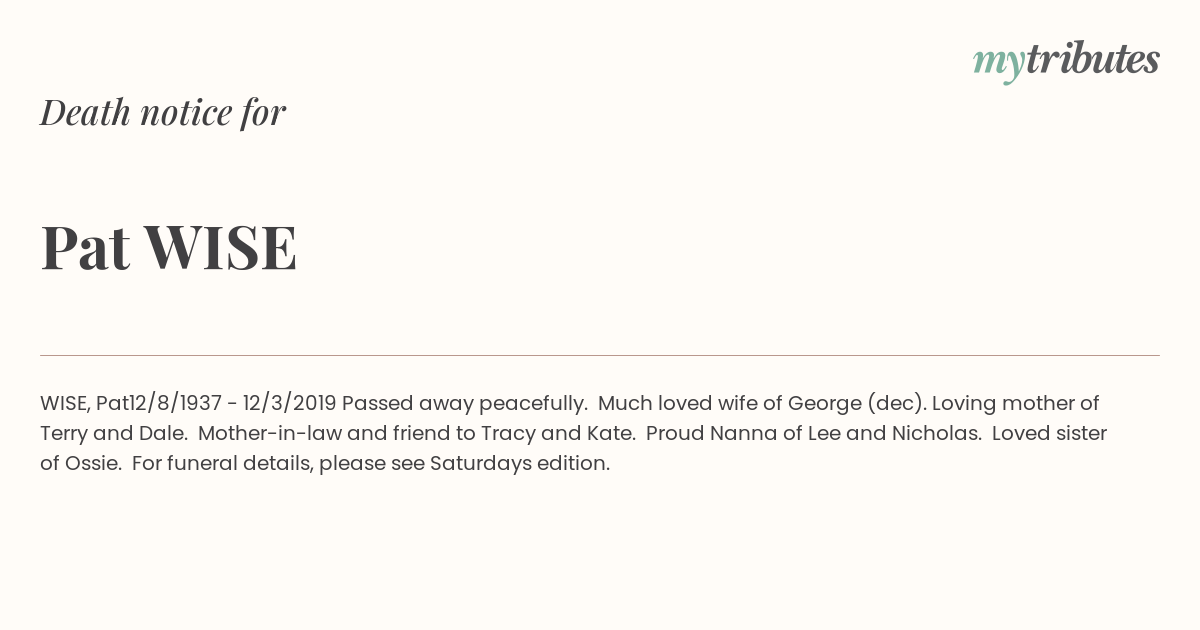This screenshot has width=1200, height=630.
Task: Click the names 'Terry and Dale'
Action: click(x=113, y=434)
